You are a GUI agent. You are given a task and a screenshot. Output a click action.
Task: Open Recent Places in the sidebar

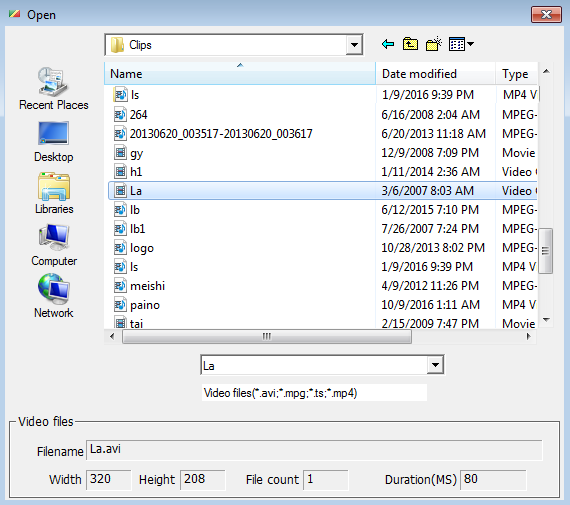(x=53, y=88)
